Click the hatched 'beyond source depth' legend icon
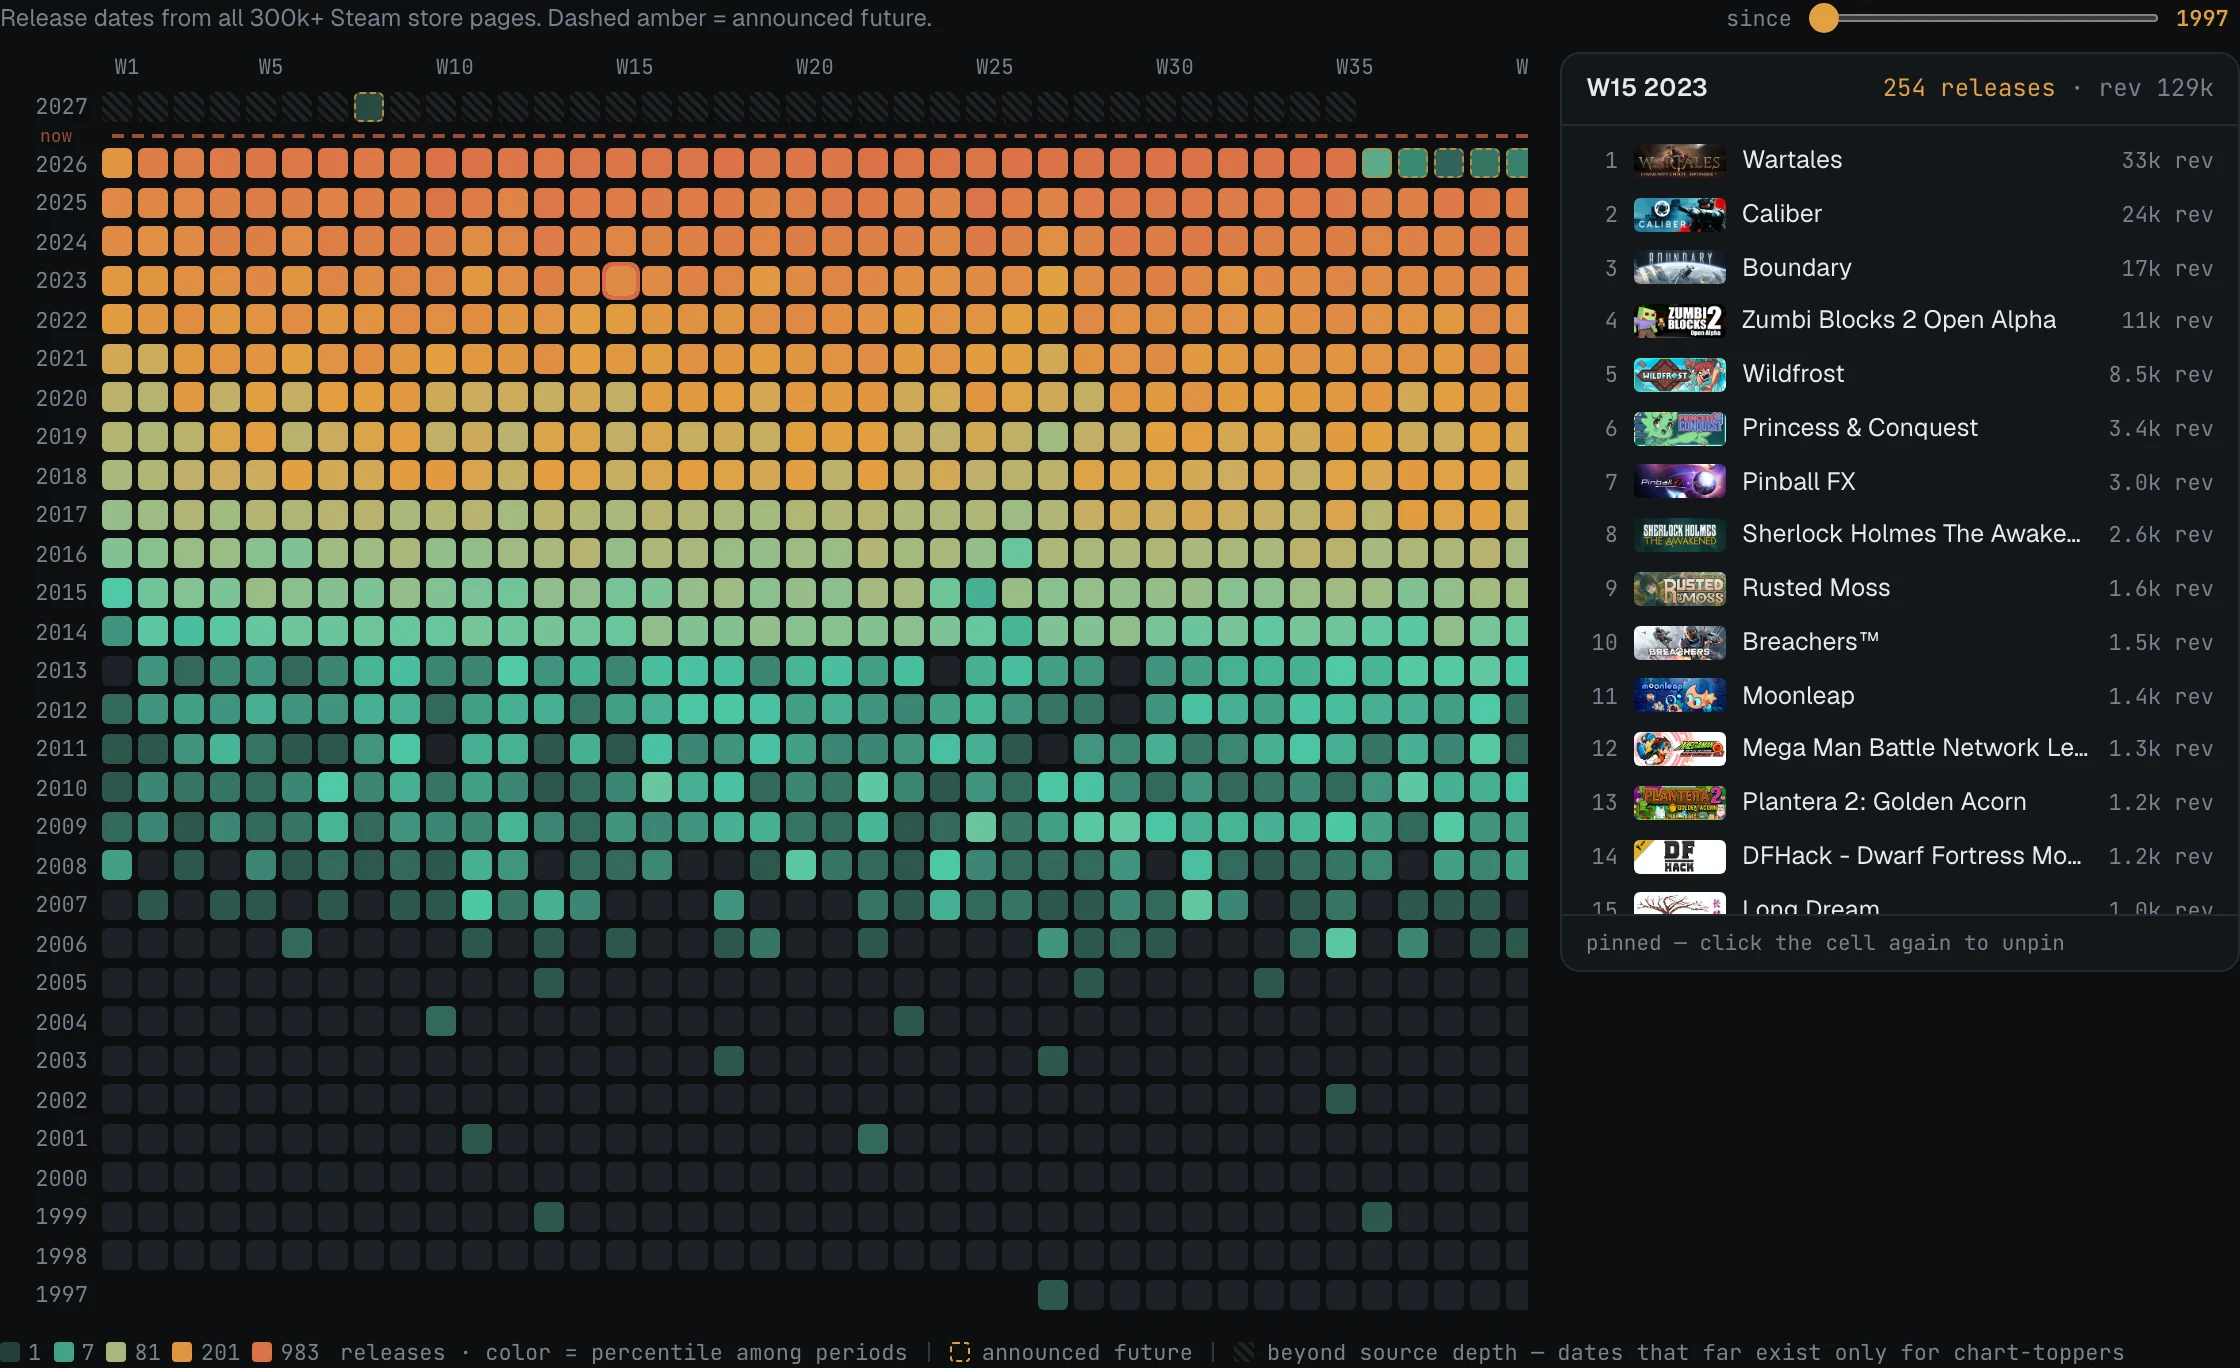This screenshot has height=1368, width=2240. (x=1244, y=1353)
